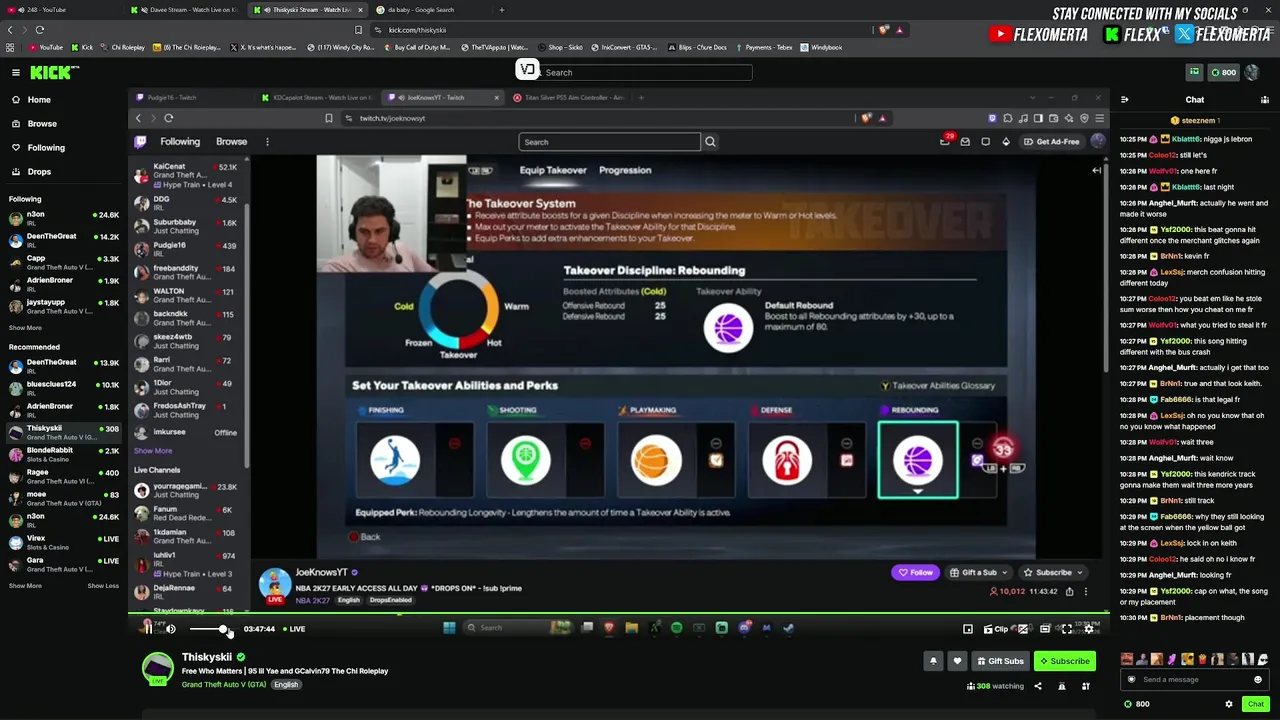Follow JoeKnowsYT on Twitch
The image size is (1280, 720).
tap(915, 573)
